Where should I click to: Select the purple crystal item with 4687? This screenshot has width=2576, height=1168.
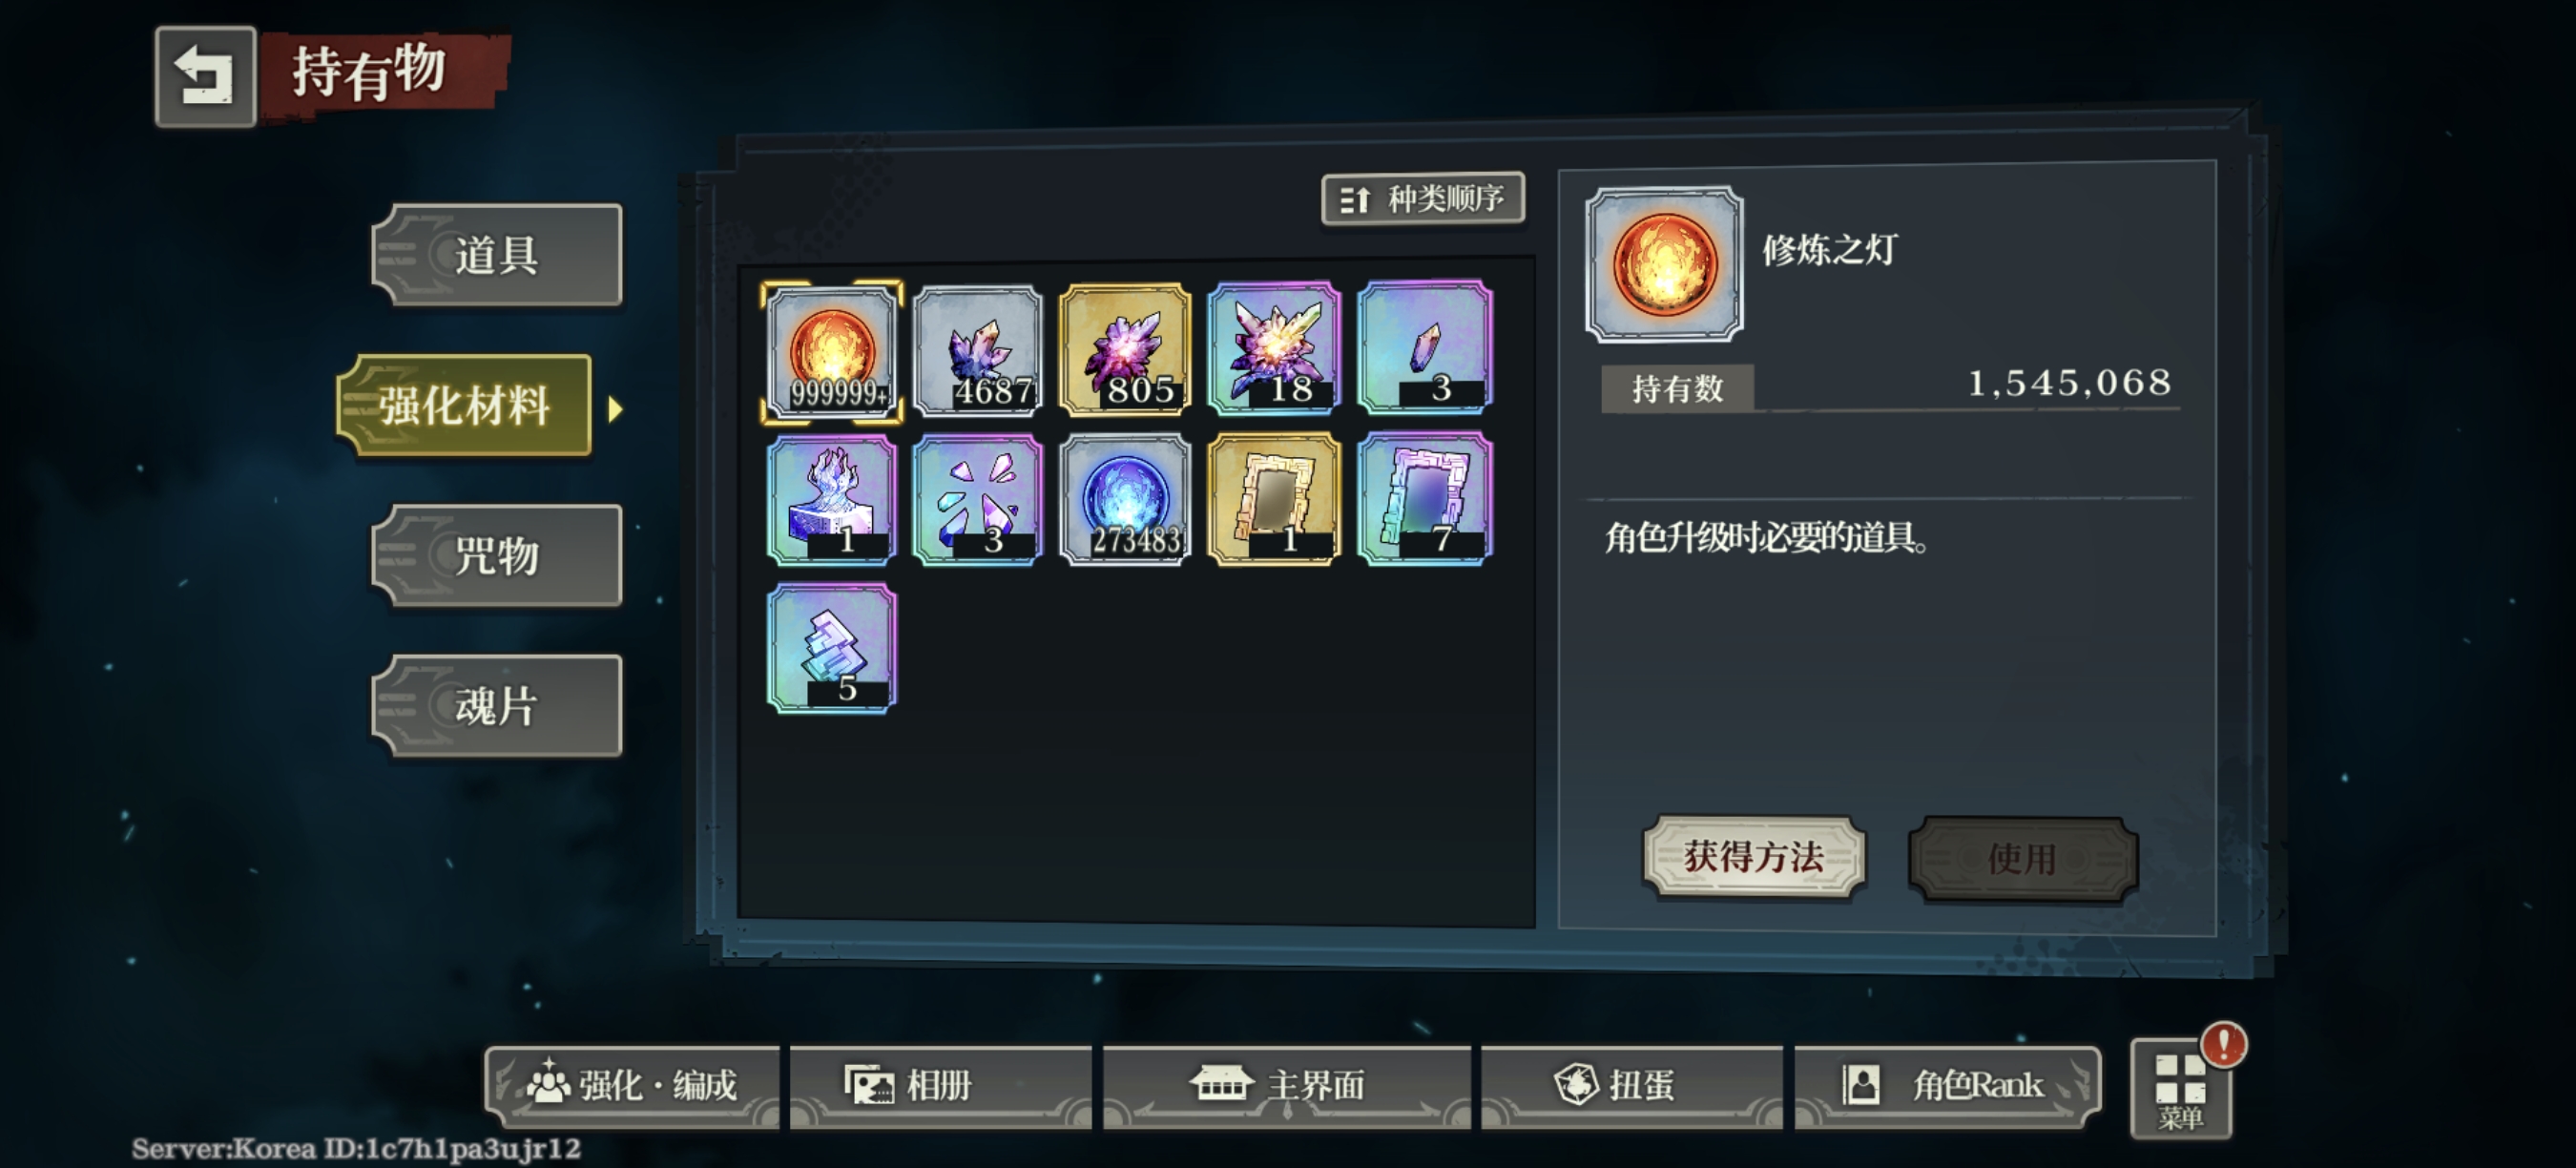(978, 351)
